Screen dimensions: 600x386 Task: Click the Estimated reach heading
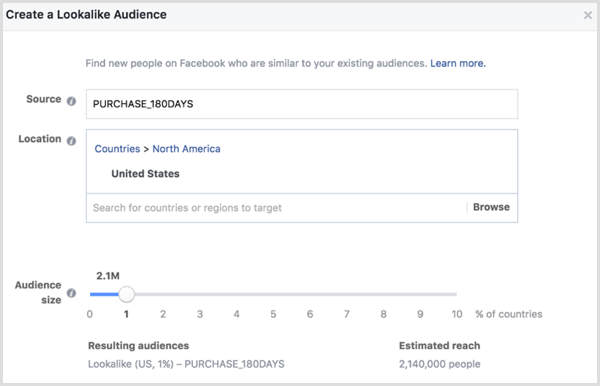[x=440, y=345]
